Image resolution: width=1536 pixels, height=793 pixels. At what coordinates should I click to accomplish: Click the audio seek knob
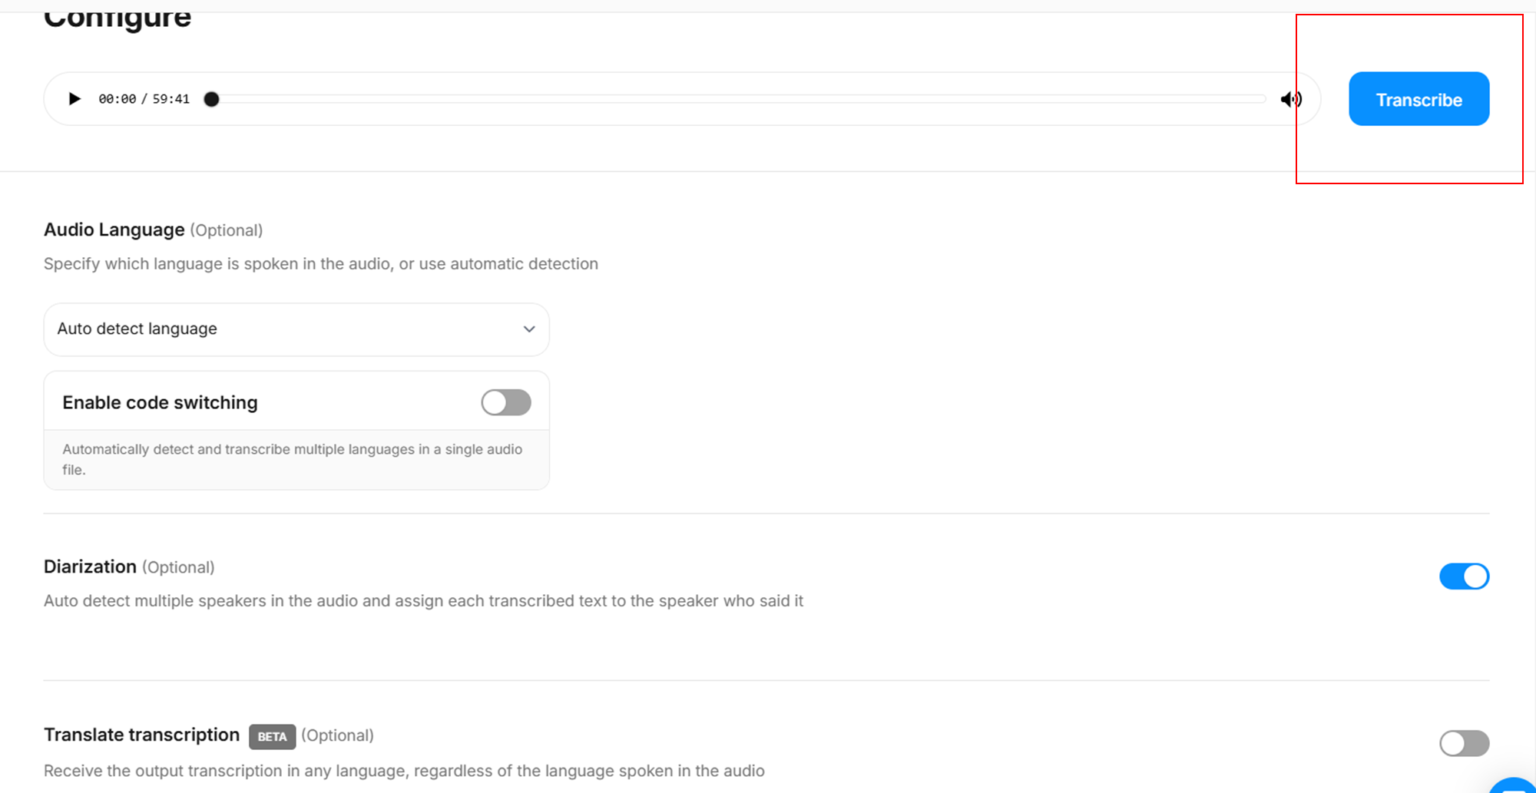click(211, 99)
